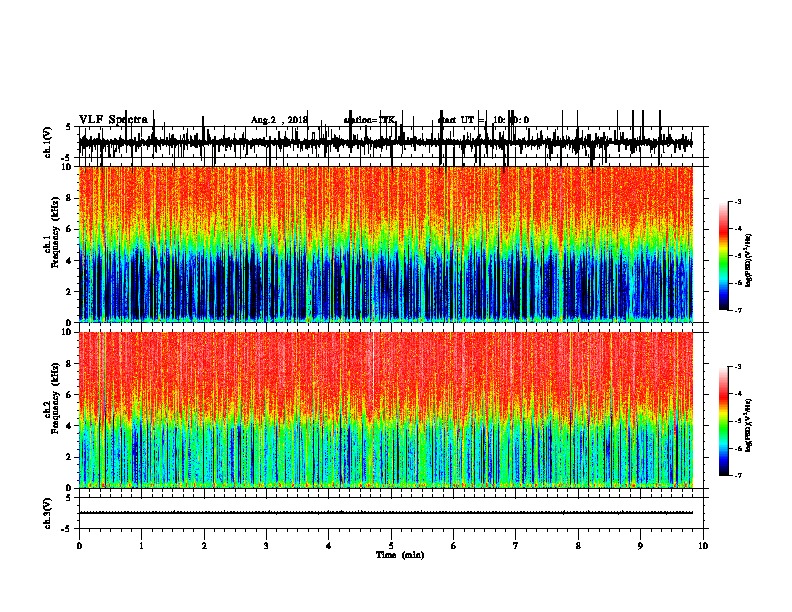The height and width of the screenshot is (612, 792).
Task: Click the -3 label on ch.2 colorbar
Action: [x=738, y=367]
